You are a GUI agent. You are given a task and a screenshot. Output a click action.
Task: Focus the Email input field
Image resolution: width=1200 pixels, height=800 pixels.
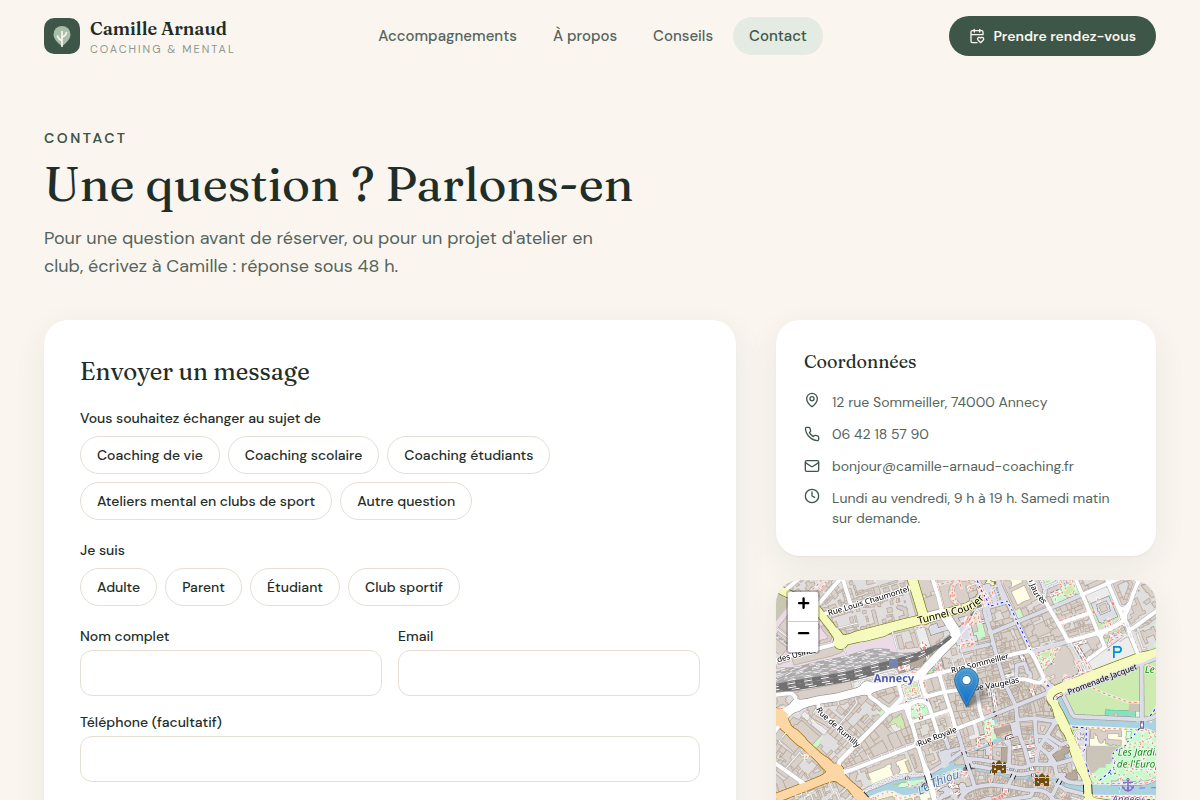click(x=549, y=673)
